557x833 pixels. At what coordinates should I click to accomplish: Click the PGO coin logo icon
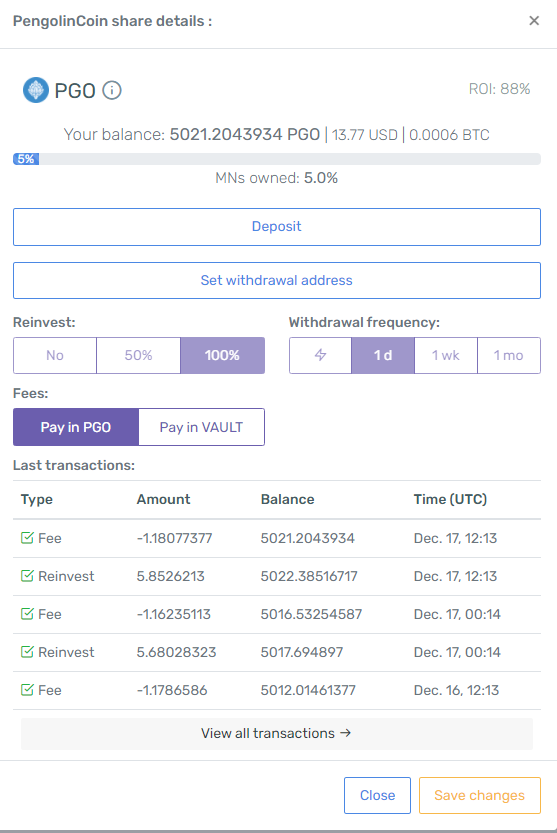36,90
